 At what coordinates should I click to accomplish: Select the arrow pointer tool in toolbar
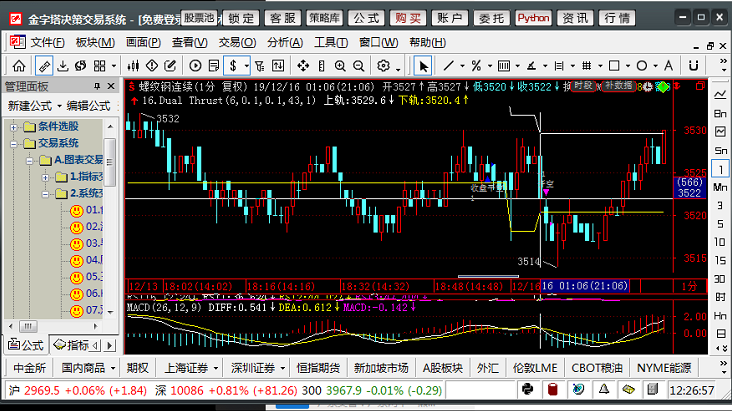coord(423,65)
